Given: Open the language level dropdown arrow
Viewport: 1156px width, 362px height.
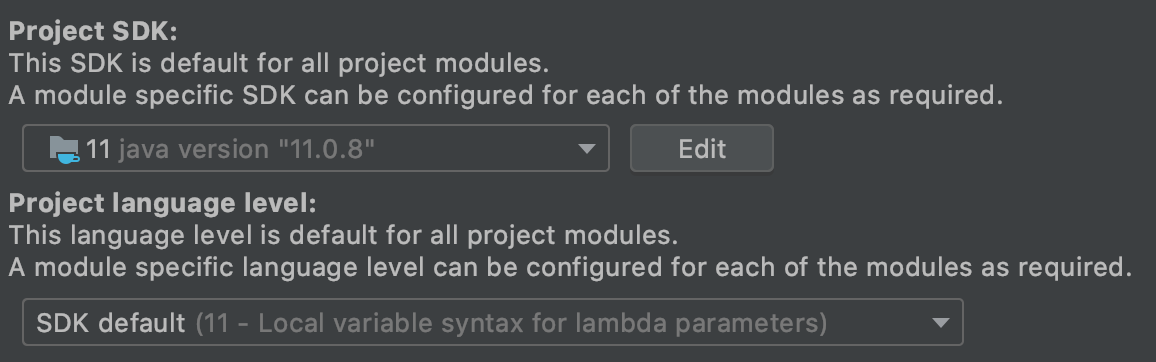Looking at the screenshot, I should (x=940, y=323).
